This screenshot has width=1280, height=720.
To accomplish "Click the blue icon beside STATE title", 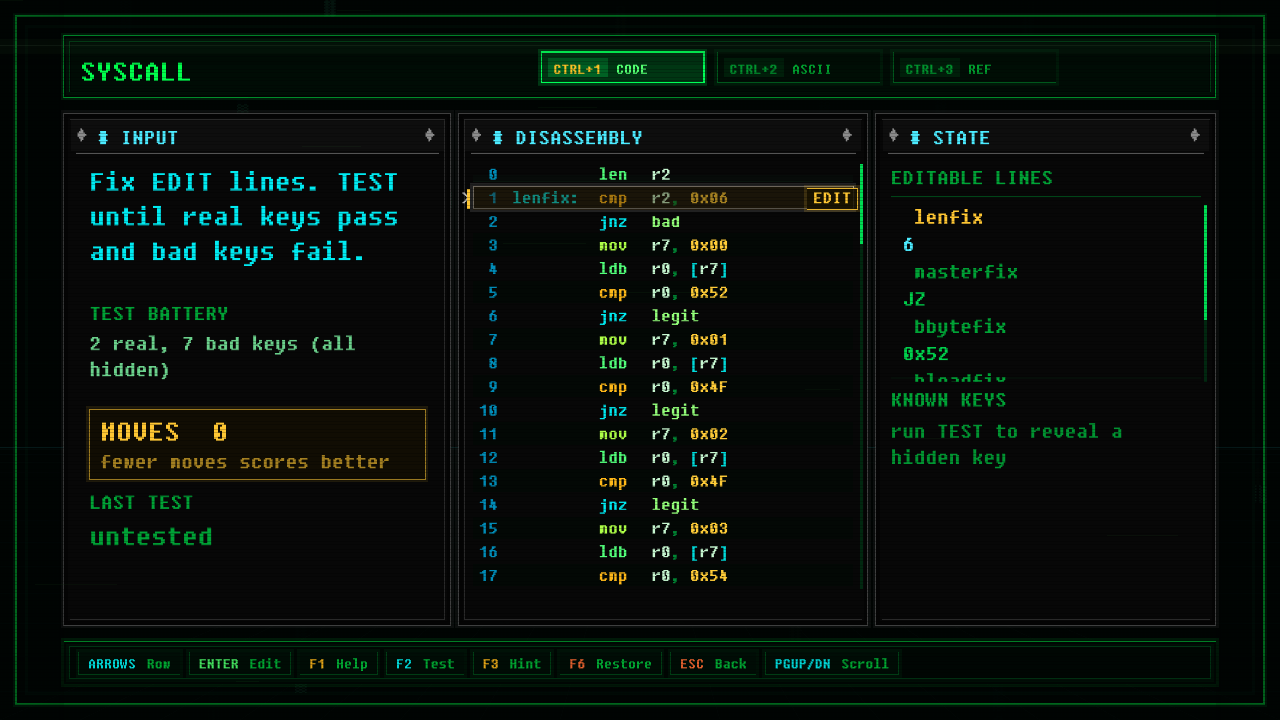I will 915,138.
